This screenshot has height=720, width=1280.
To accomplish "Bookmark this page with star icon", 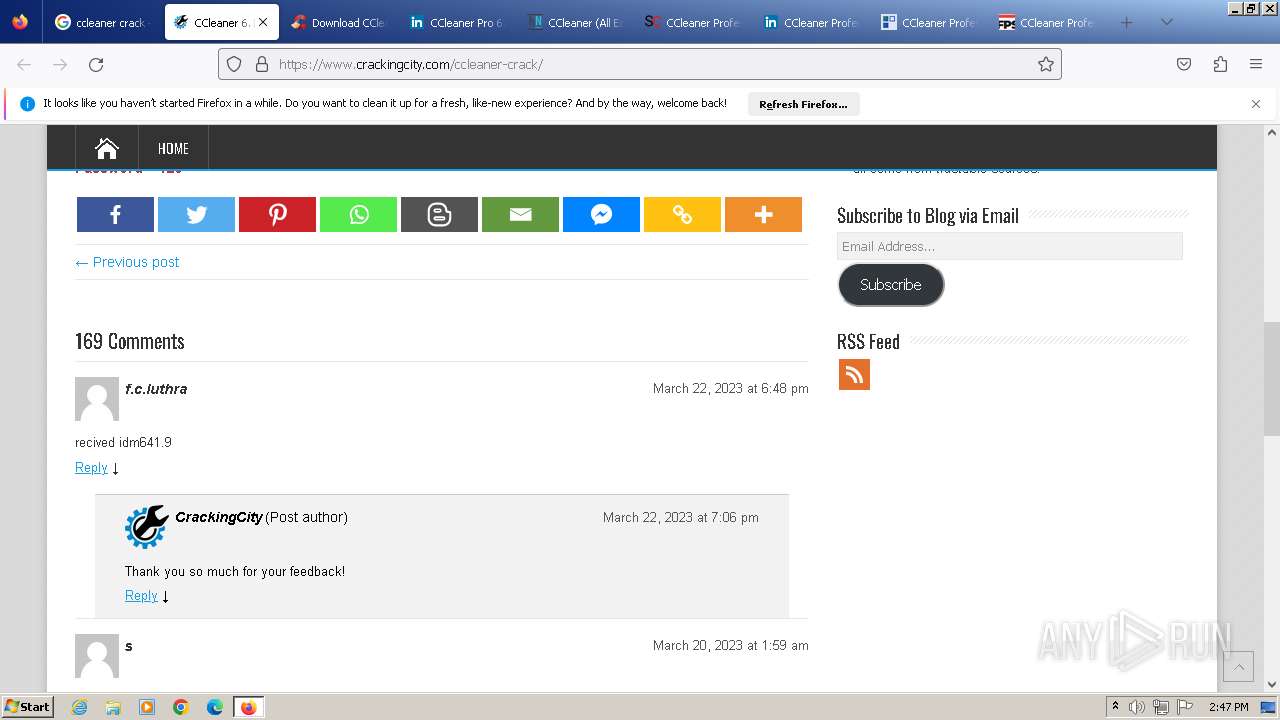I will (x=1046, y=64).
